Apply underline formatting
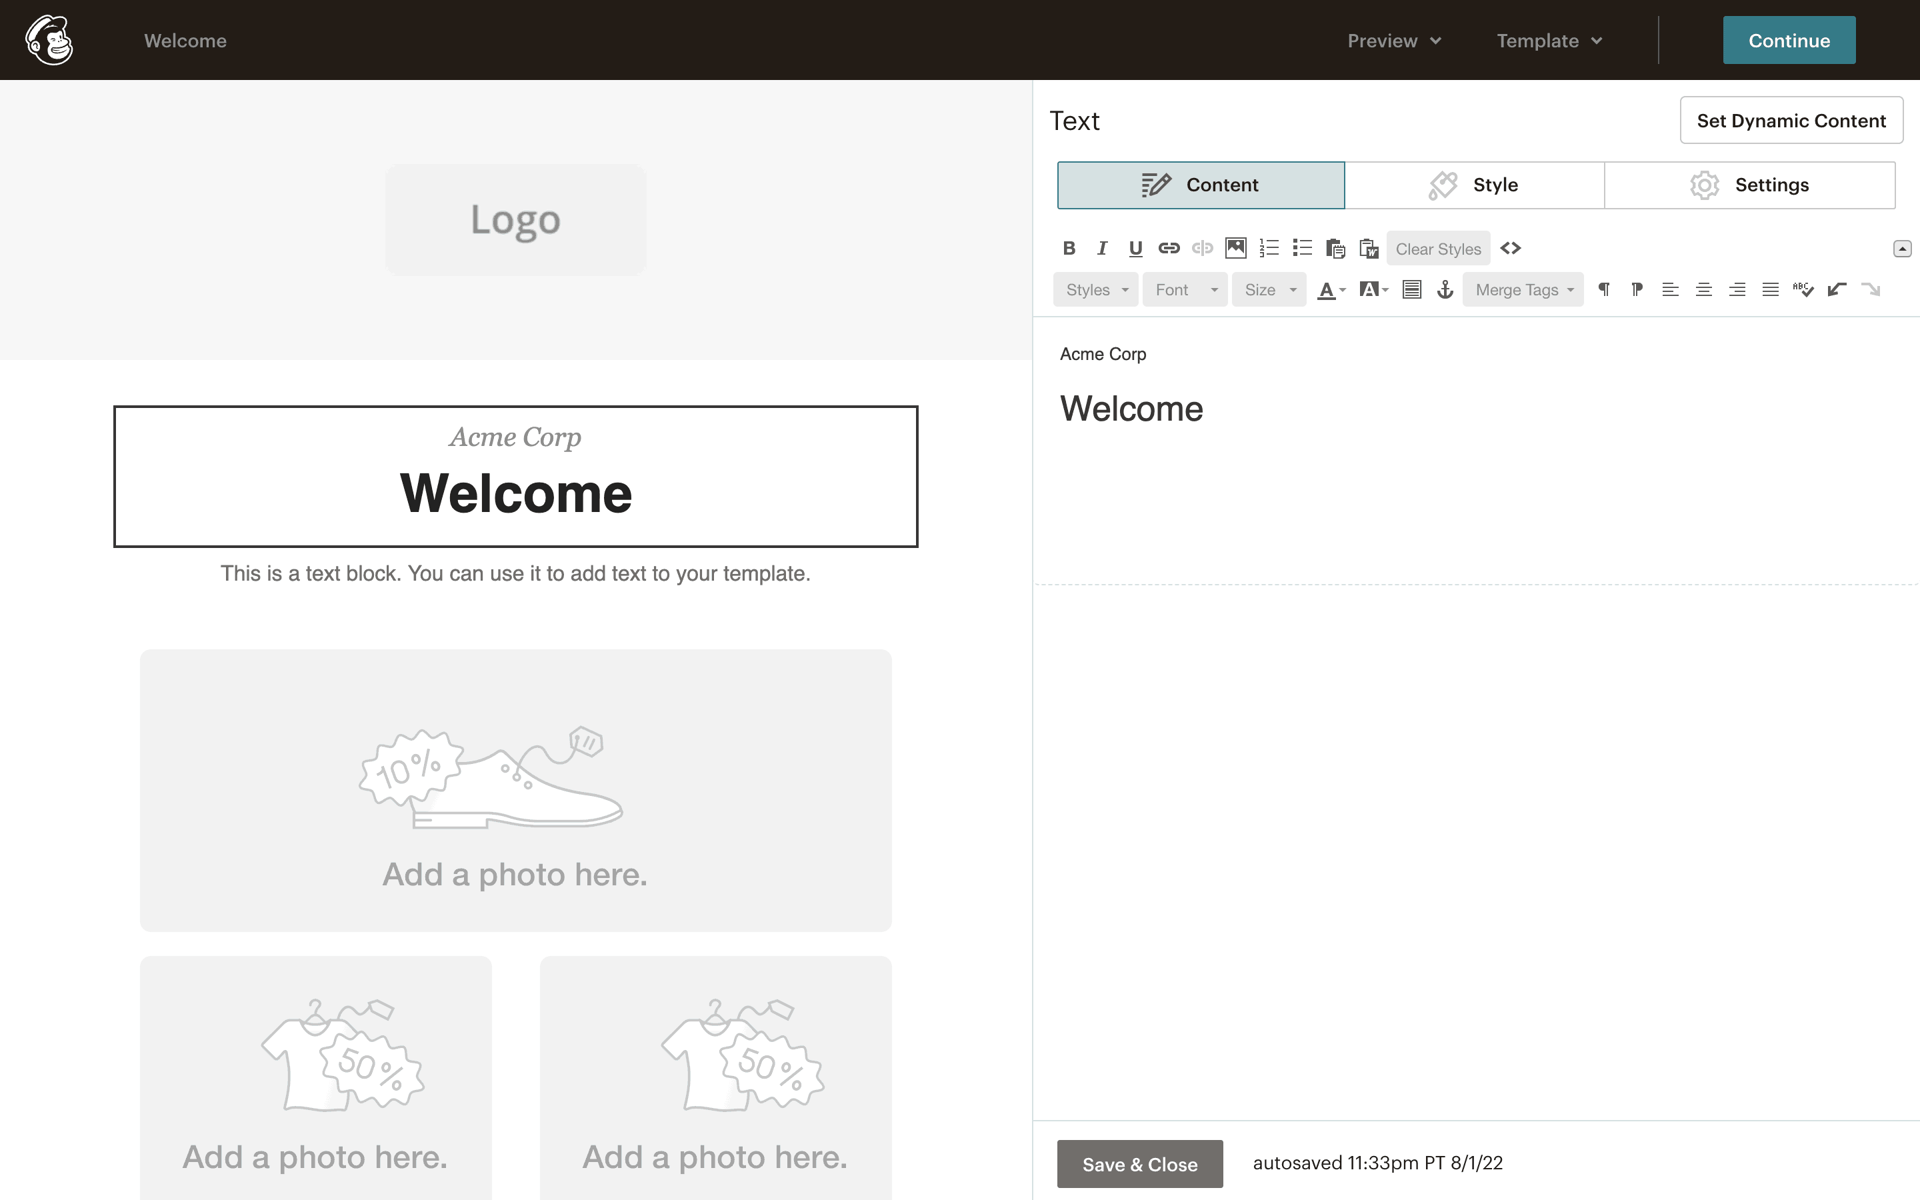The image size is (1920, 1200). click(x=1135, y=248)
